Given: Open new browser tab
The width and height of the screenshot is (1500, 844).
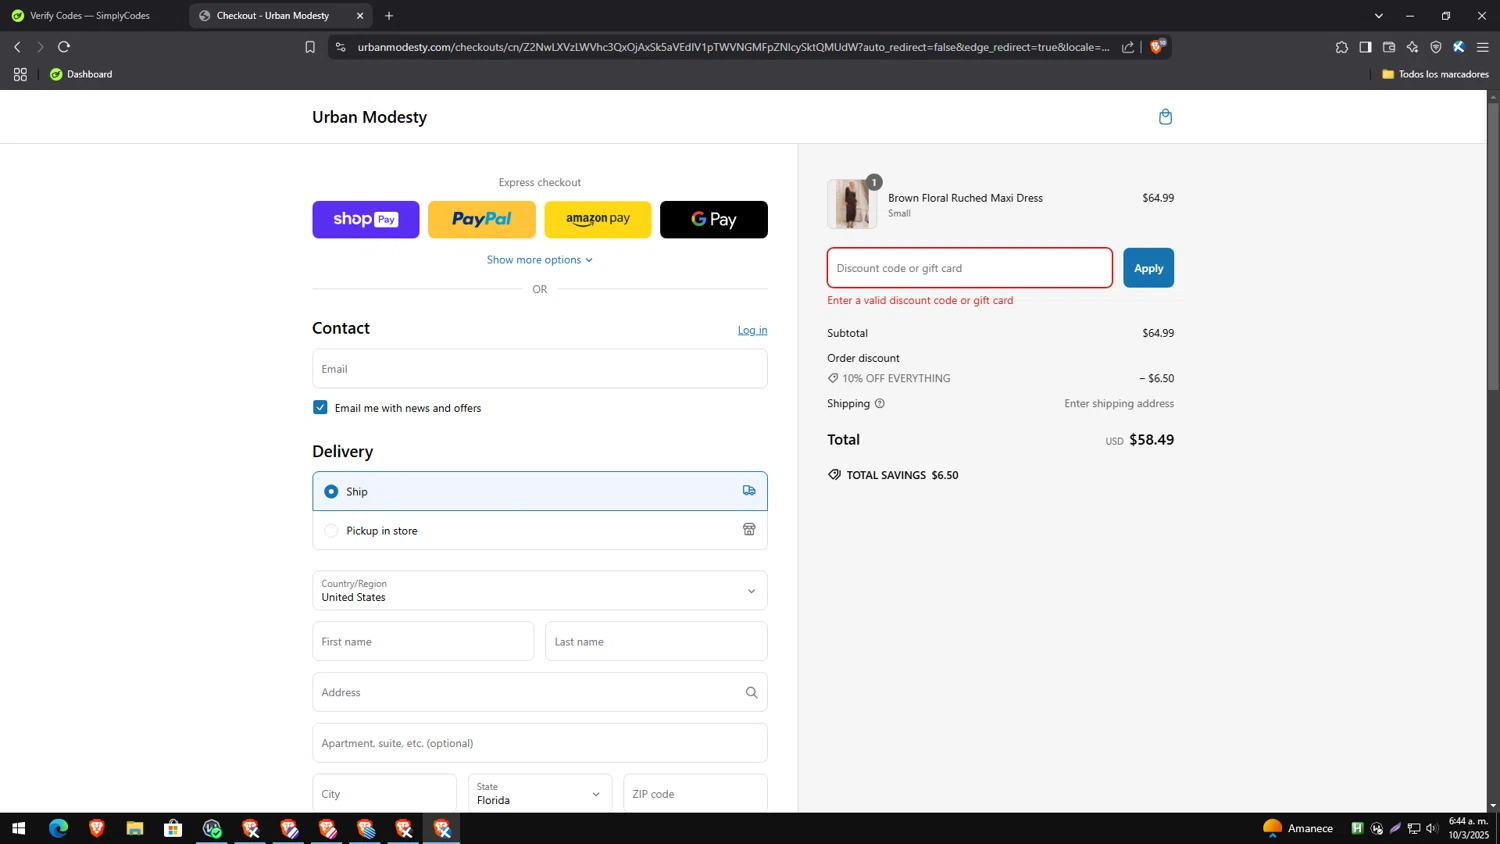Looking at the screenshot, I should [x=389, y=16].
